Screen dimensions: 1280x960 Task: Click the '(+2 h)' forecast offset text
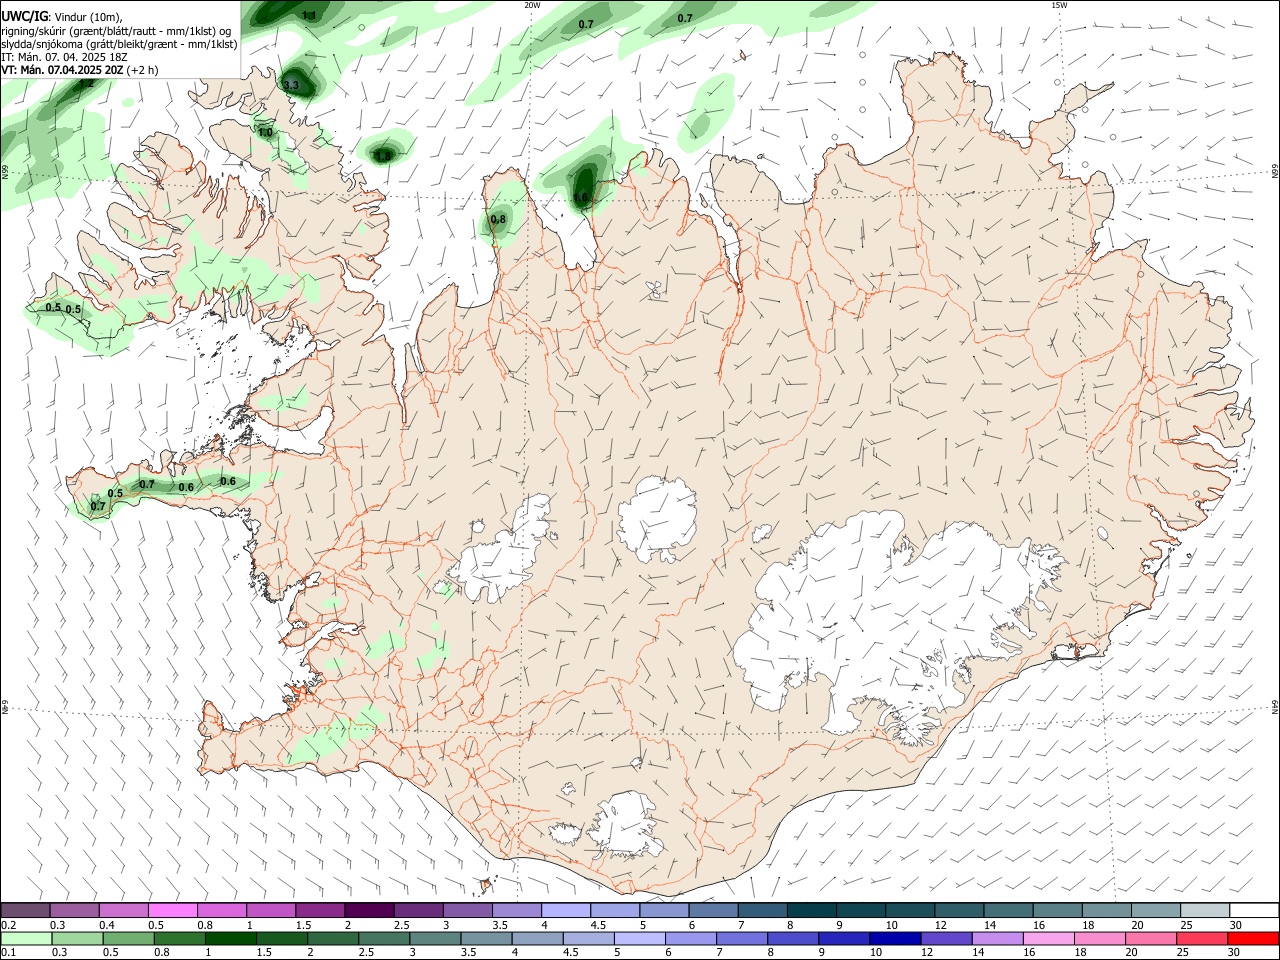click(x=143, y=70)
